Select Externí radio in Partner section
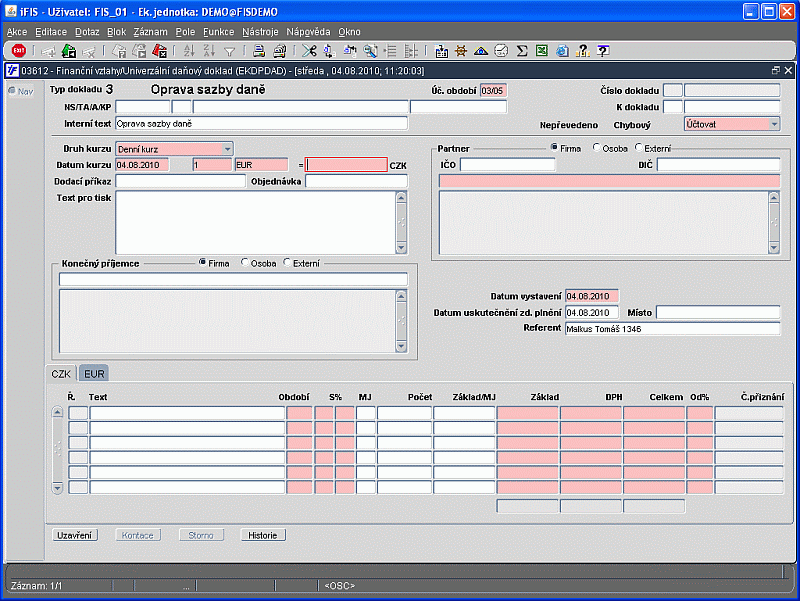This screenshot has width=800, height=601. point(638,147)
